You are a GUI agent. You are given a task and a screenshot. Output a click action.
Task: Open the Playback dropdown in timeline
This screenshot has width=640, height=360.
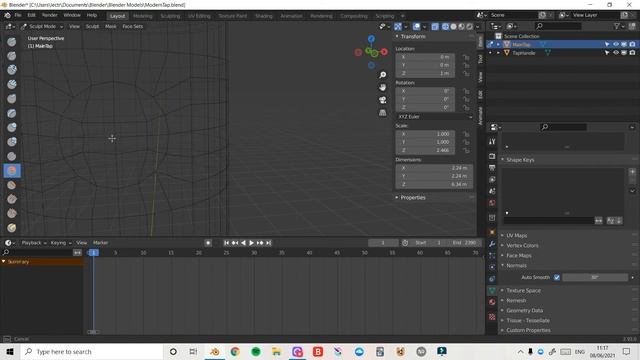point(33,243)
